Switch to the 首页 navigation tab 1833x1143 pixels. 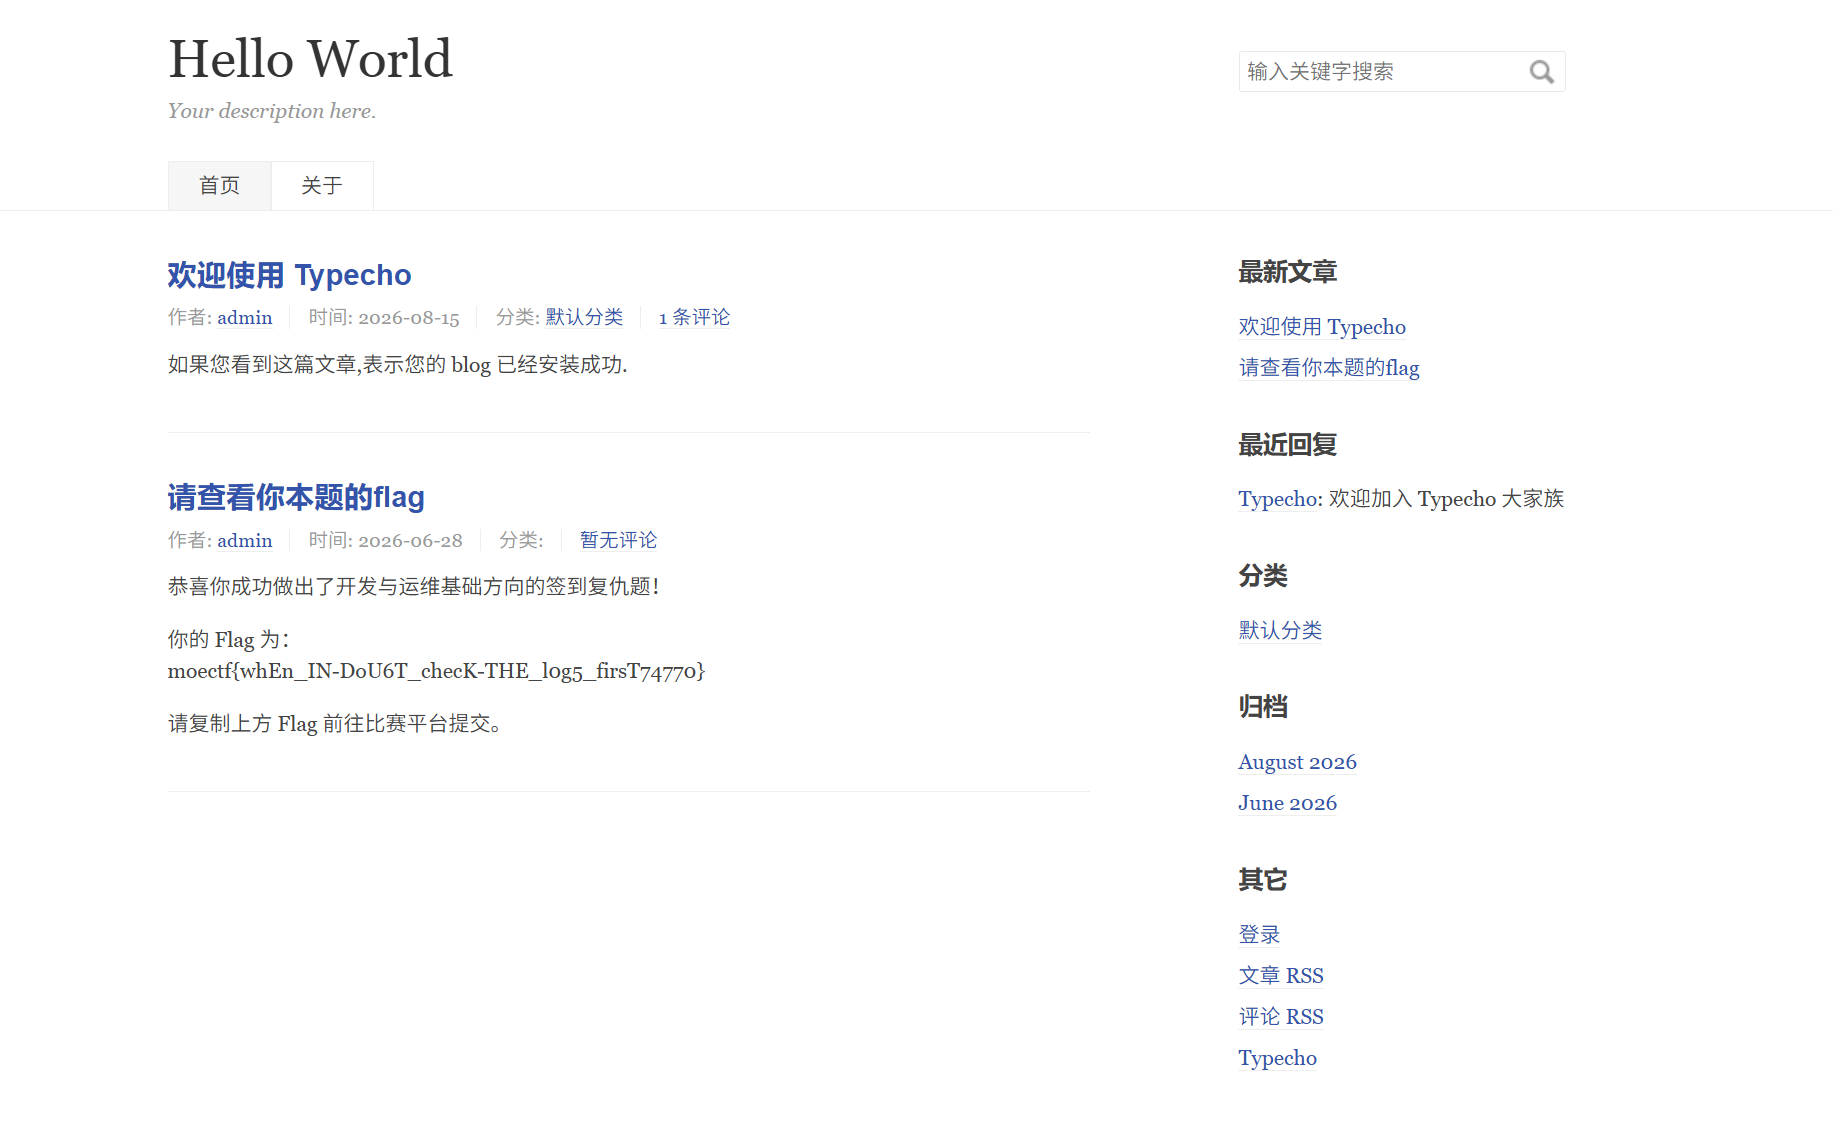tap(219, 186)
